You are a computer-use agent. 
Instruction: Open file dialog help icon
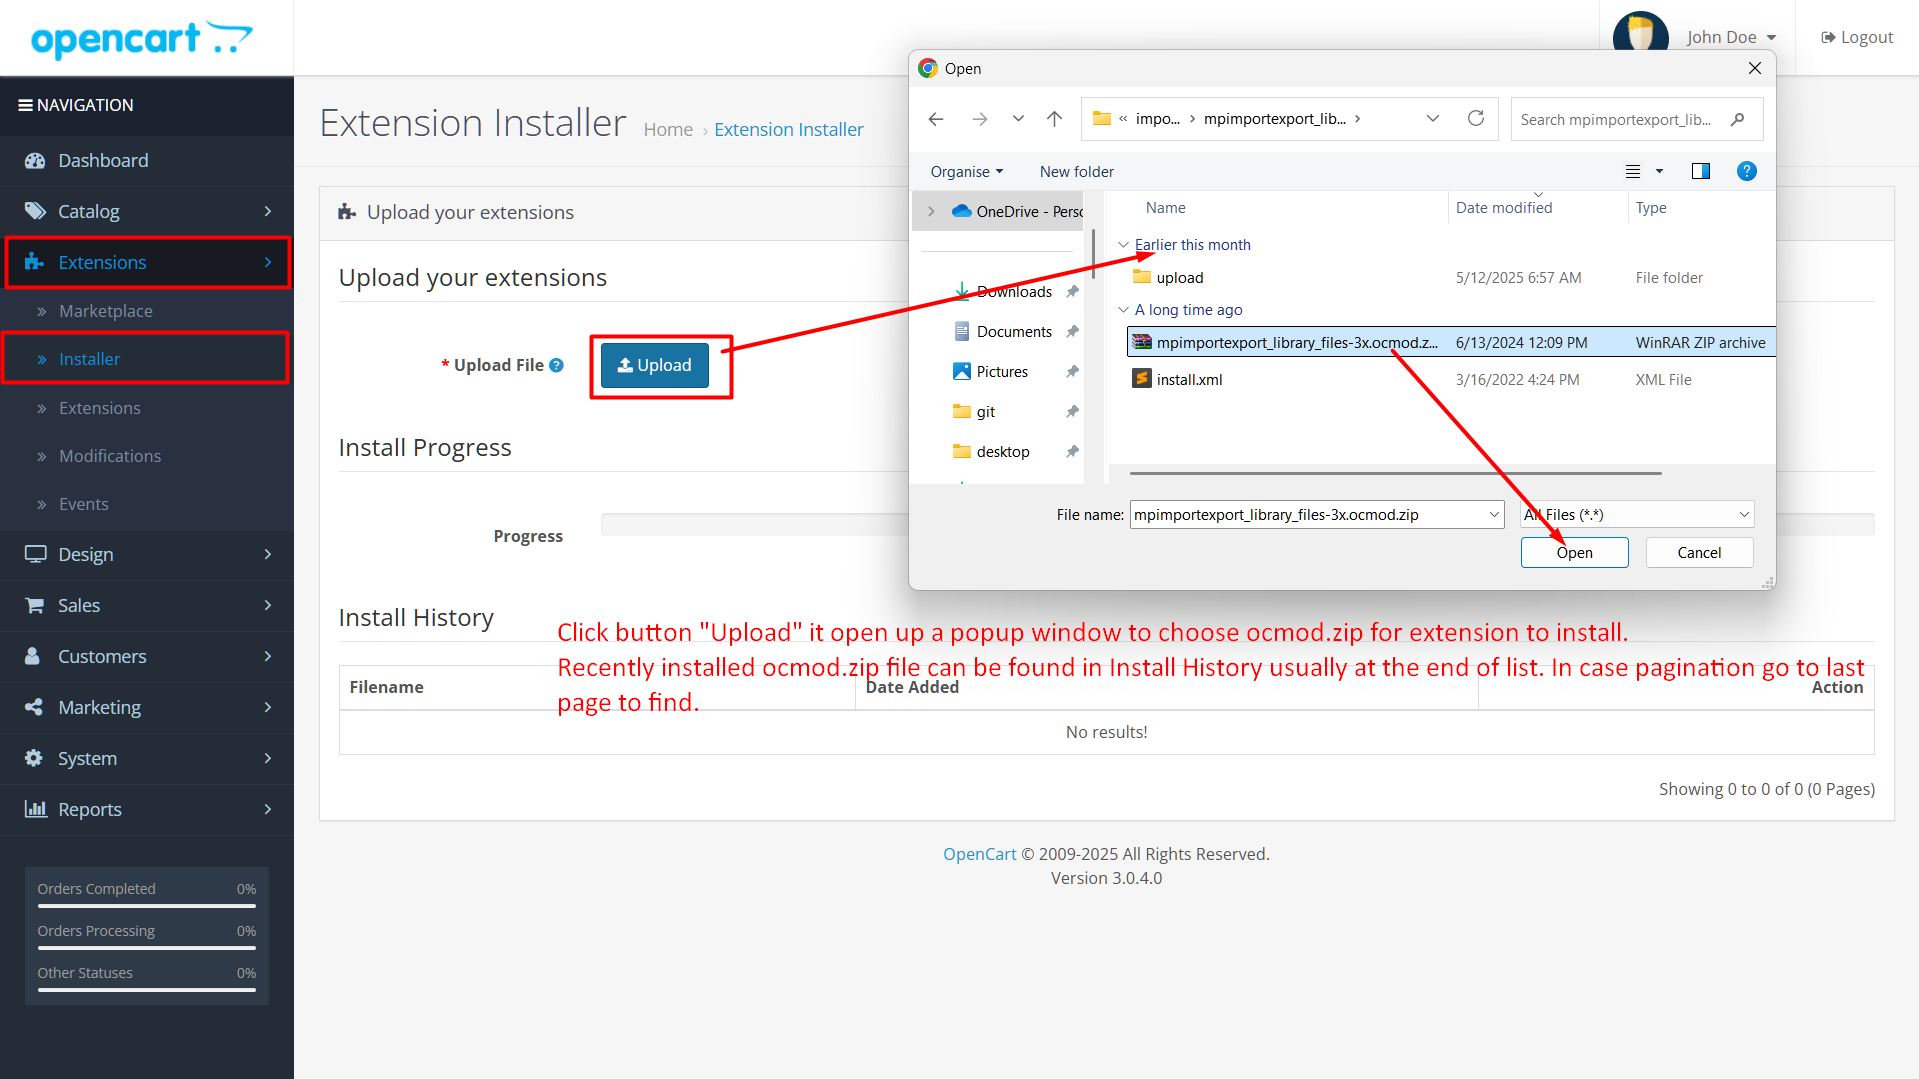tap(1747, 171)
